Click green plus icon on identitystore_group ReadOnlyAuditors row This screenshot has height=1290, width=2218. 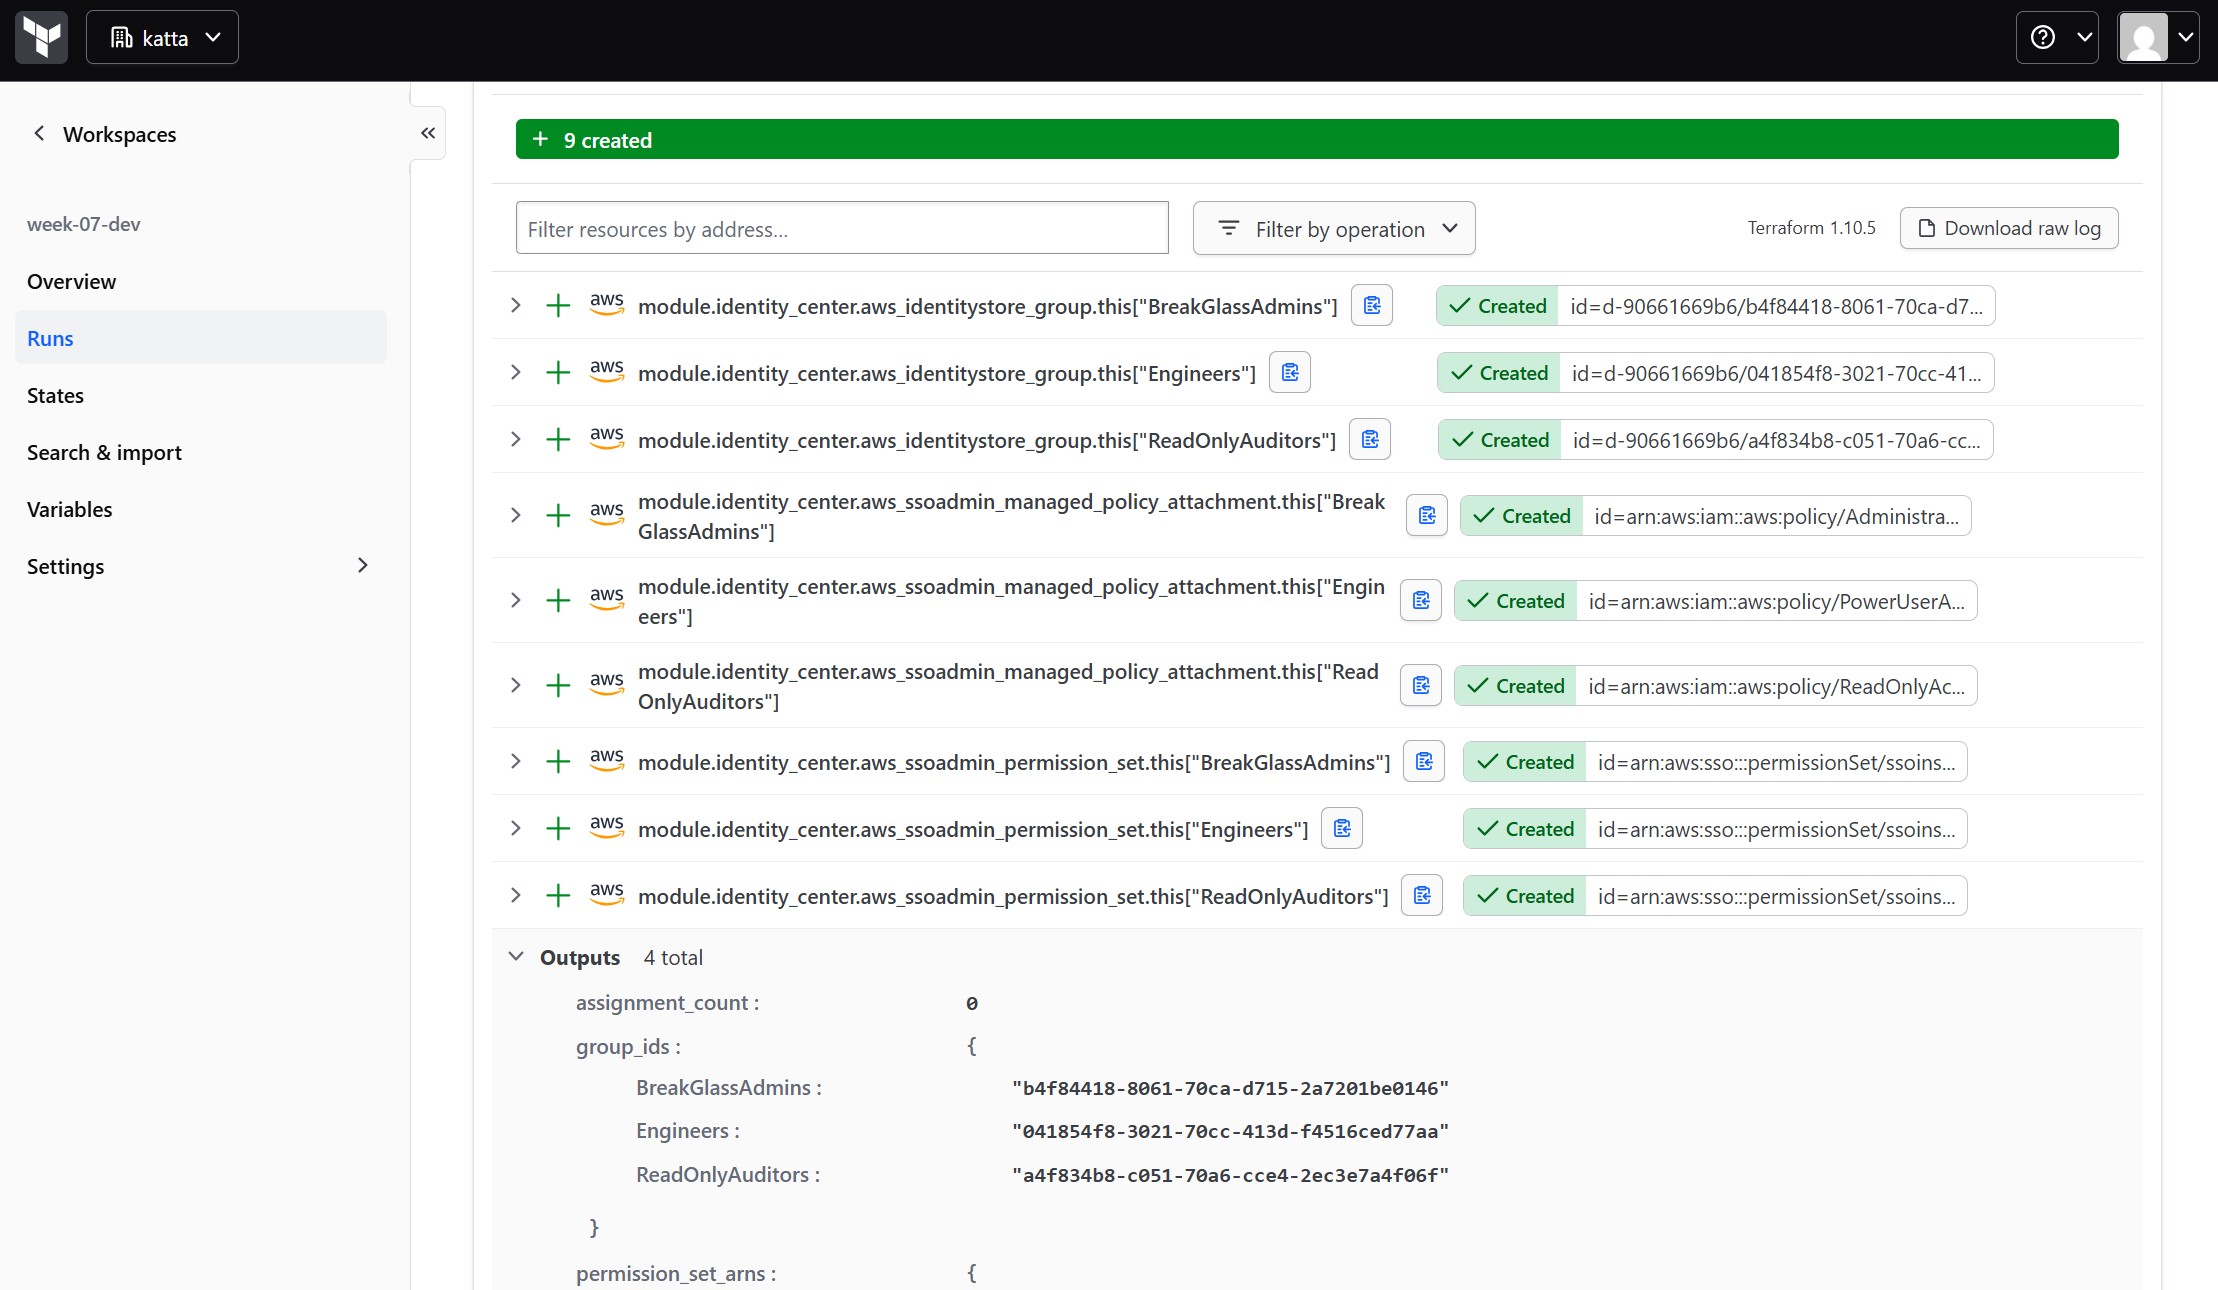pos(558,439)
